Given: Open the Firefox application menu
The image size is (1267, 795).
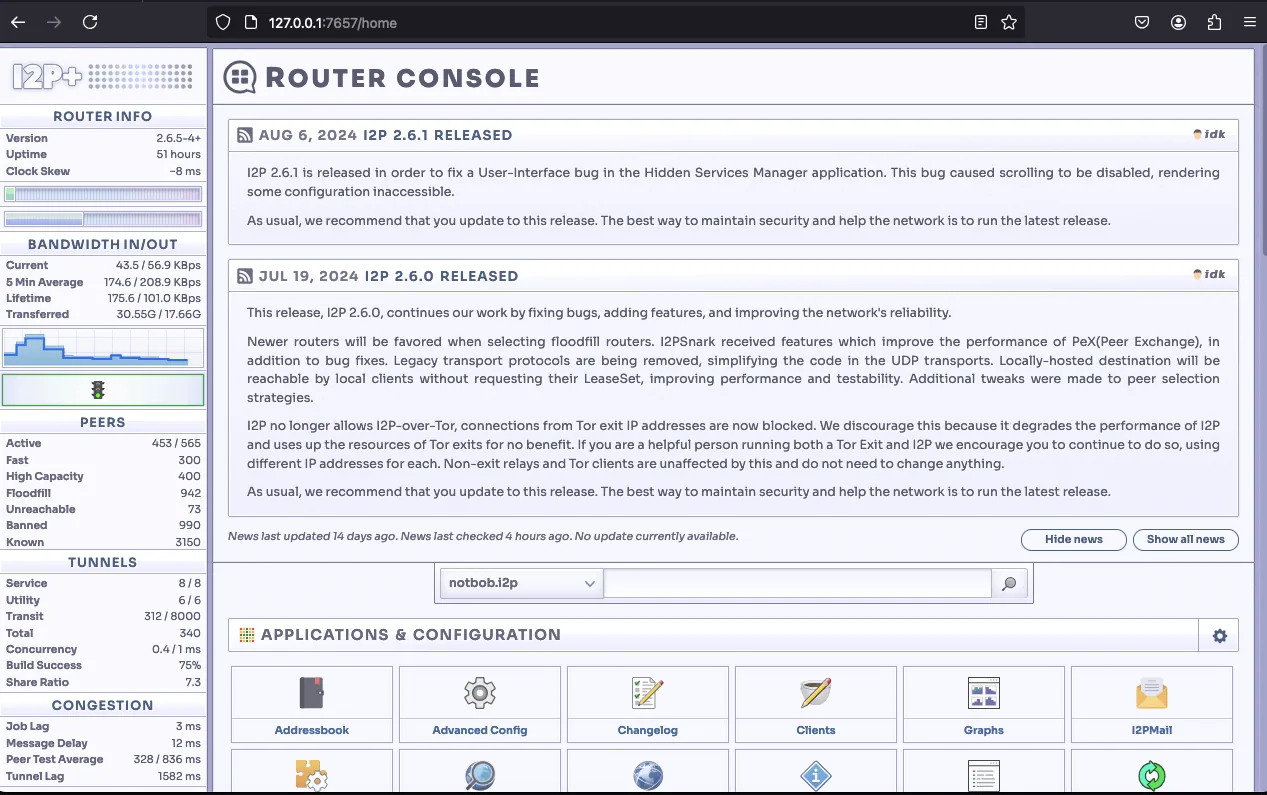Looking at the screenshot, I should coord(1249,21).
